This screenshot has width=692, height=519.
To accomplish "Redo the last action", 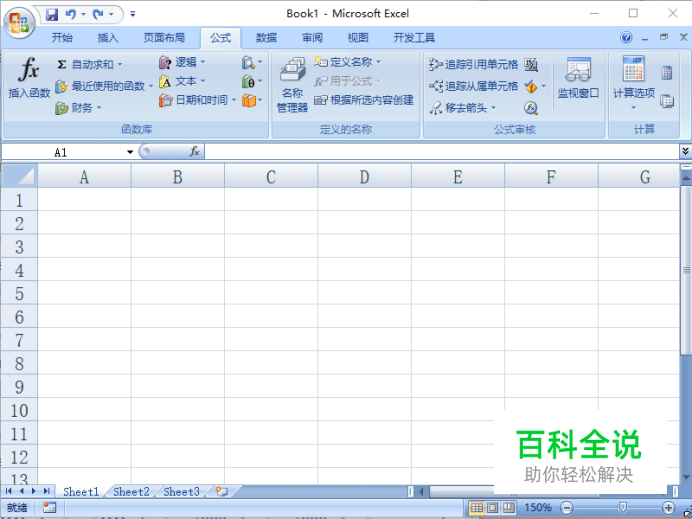I will pos(98,15).
